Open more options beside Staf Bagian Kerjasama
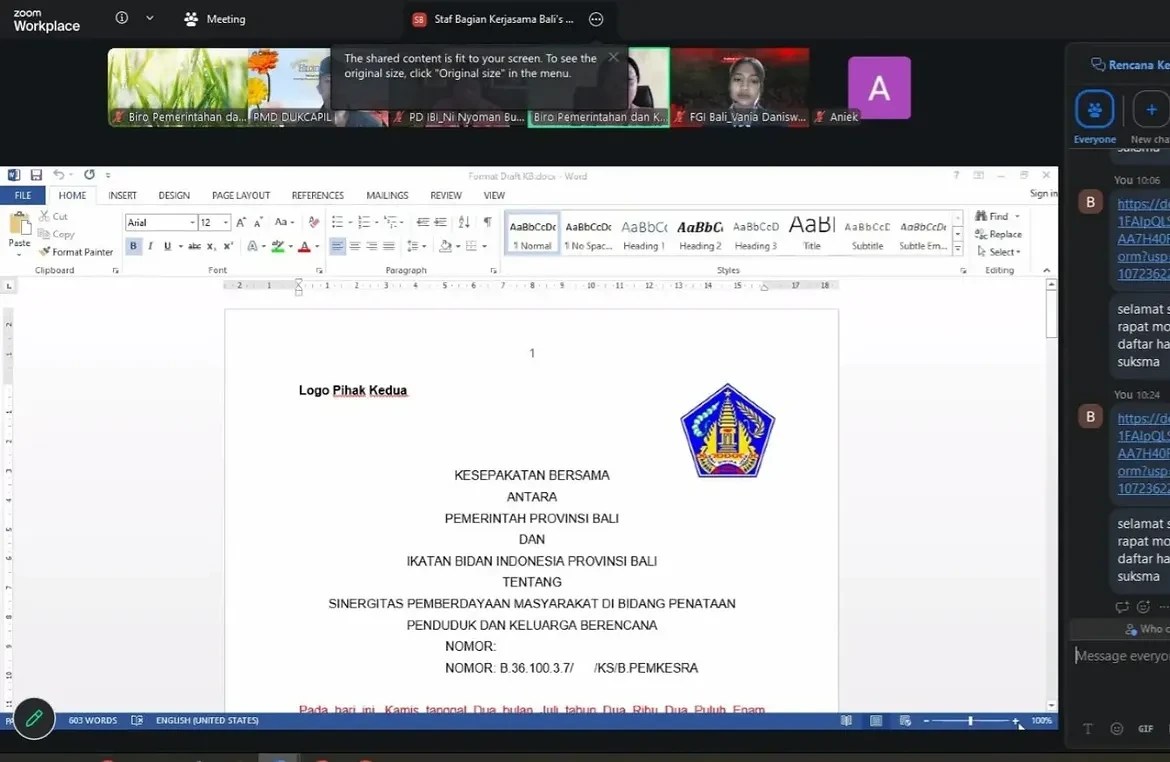The width and height of the screenshot is (1170, 762). click(x=595, y=19)
